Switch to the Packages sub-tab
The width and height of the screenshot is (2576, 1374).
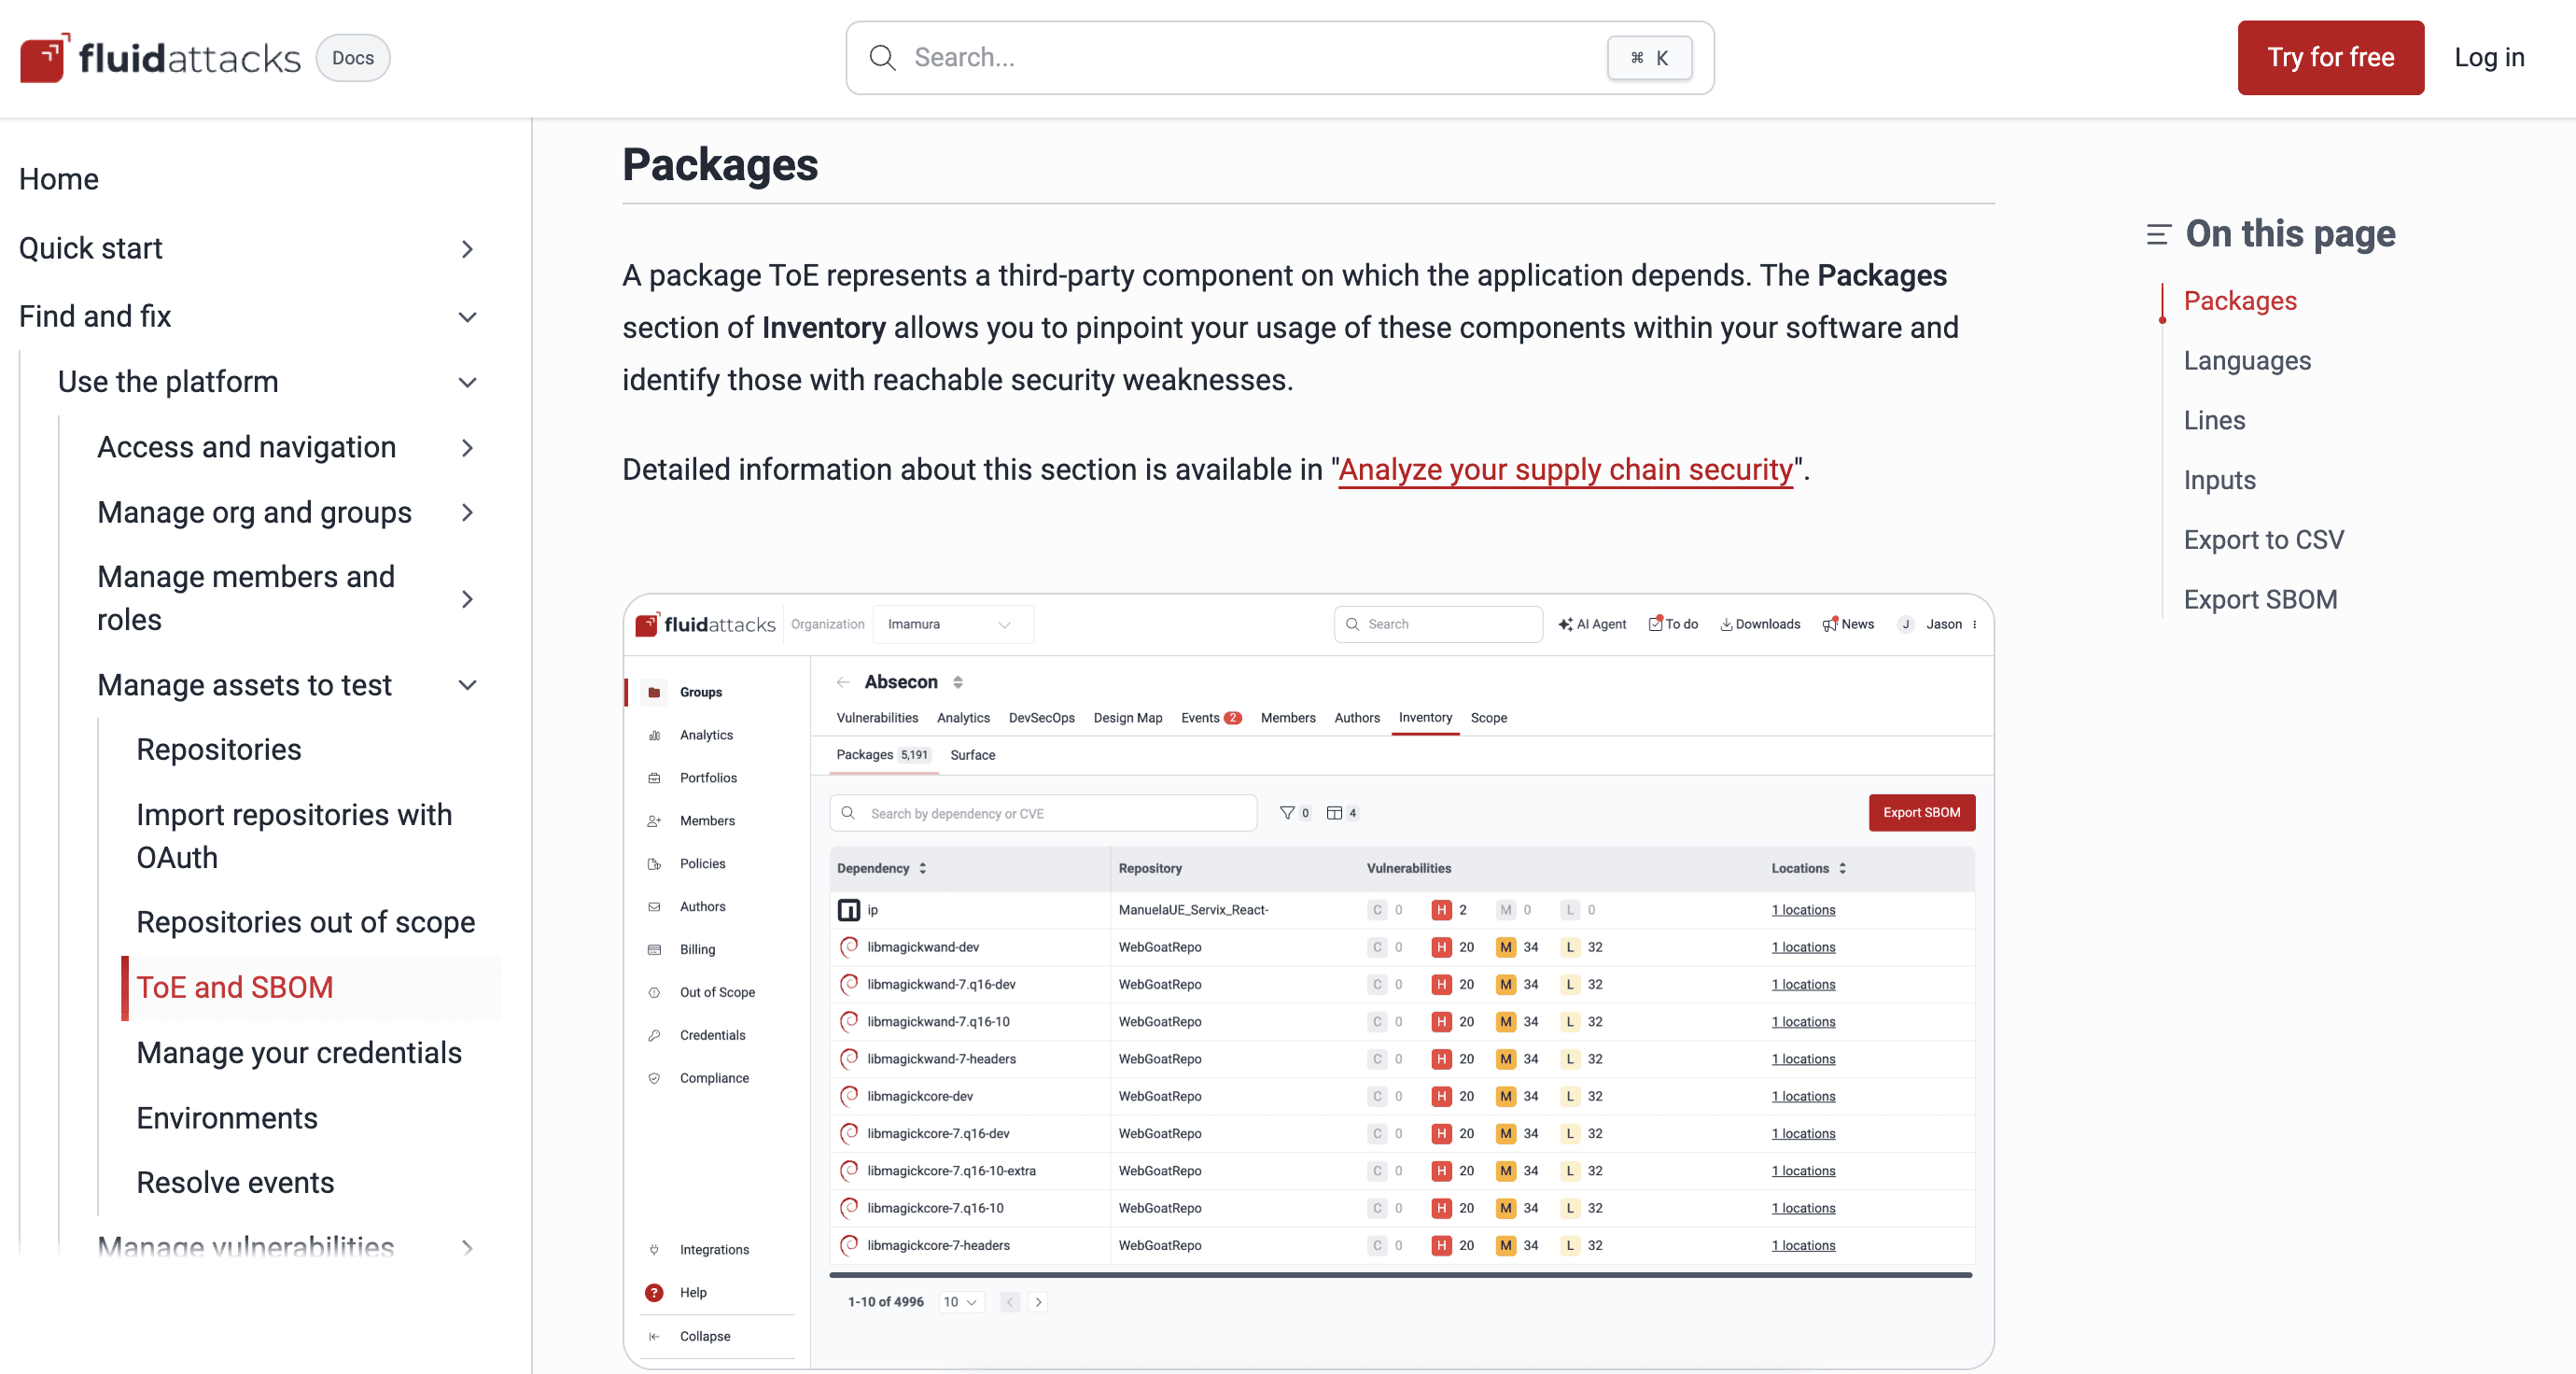click(x=883, y=755)
